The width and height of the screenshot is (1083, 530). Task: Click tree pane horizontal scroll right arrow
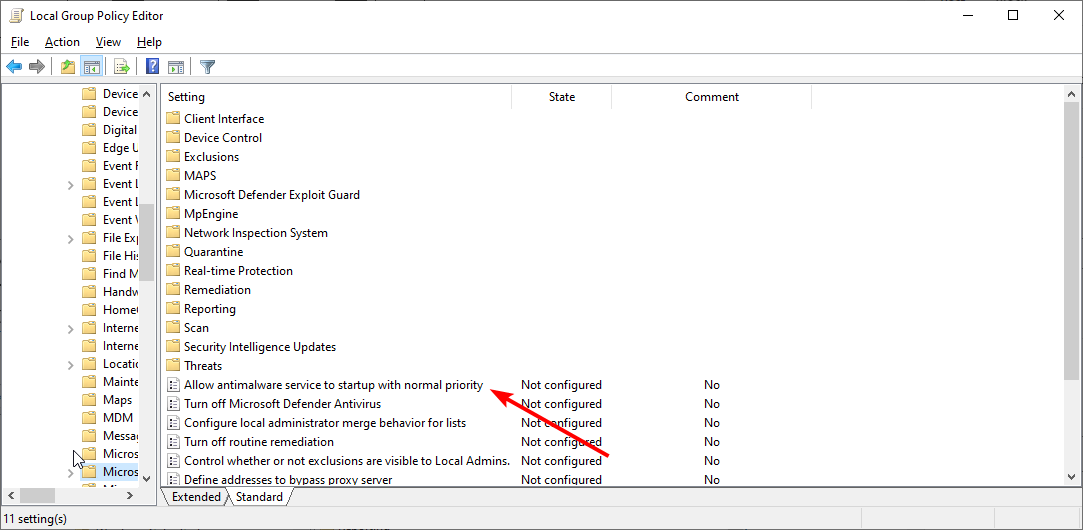(x=130, y=495)
